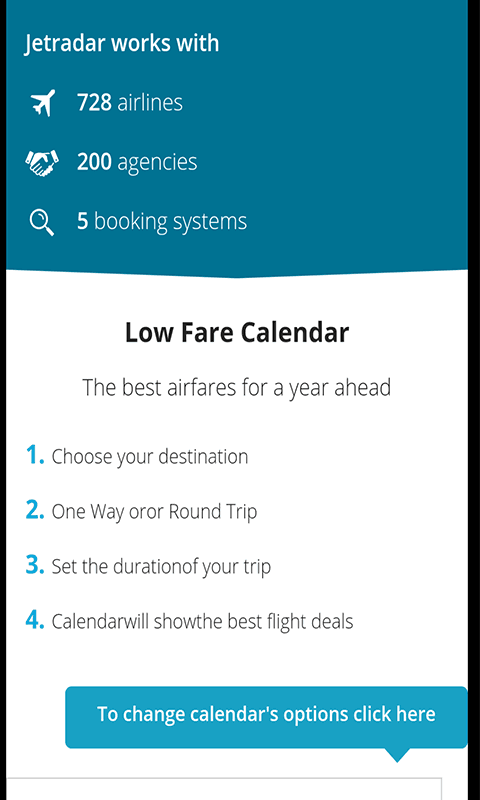Click the '728 airlines' text
This screenshot has width=480, height=800.
[130, 103]
